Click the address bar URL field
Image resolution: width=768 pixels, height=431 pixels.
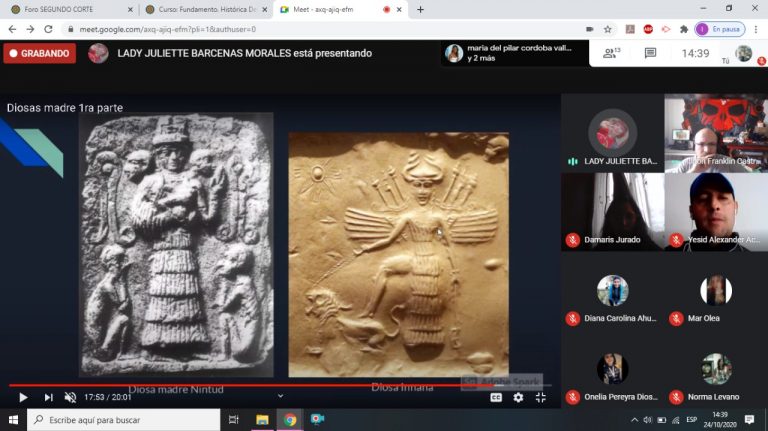coord(323,29)
